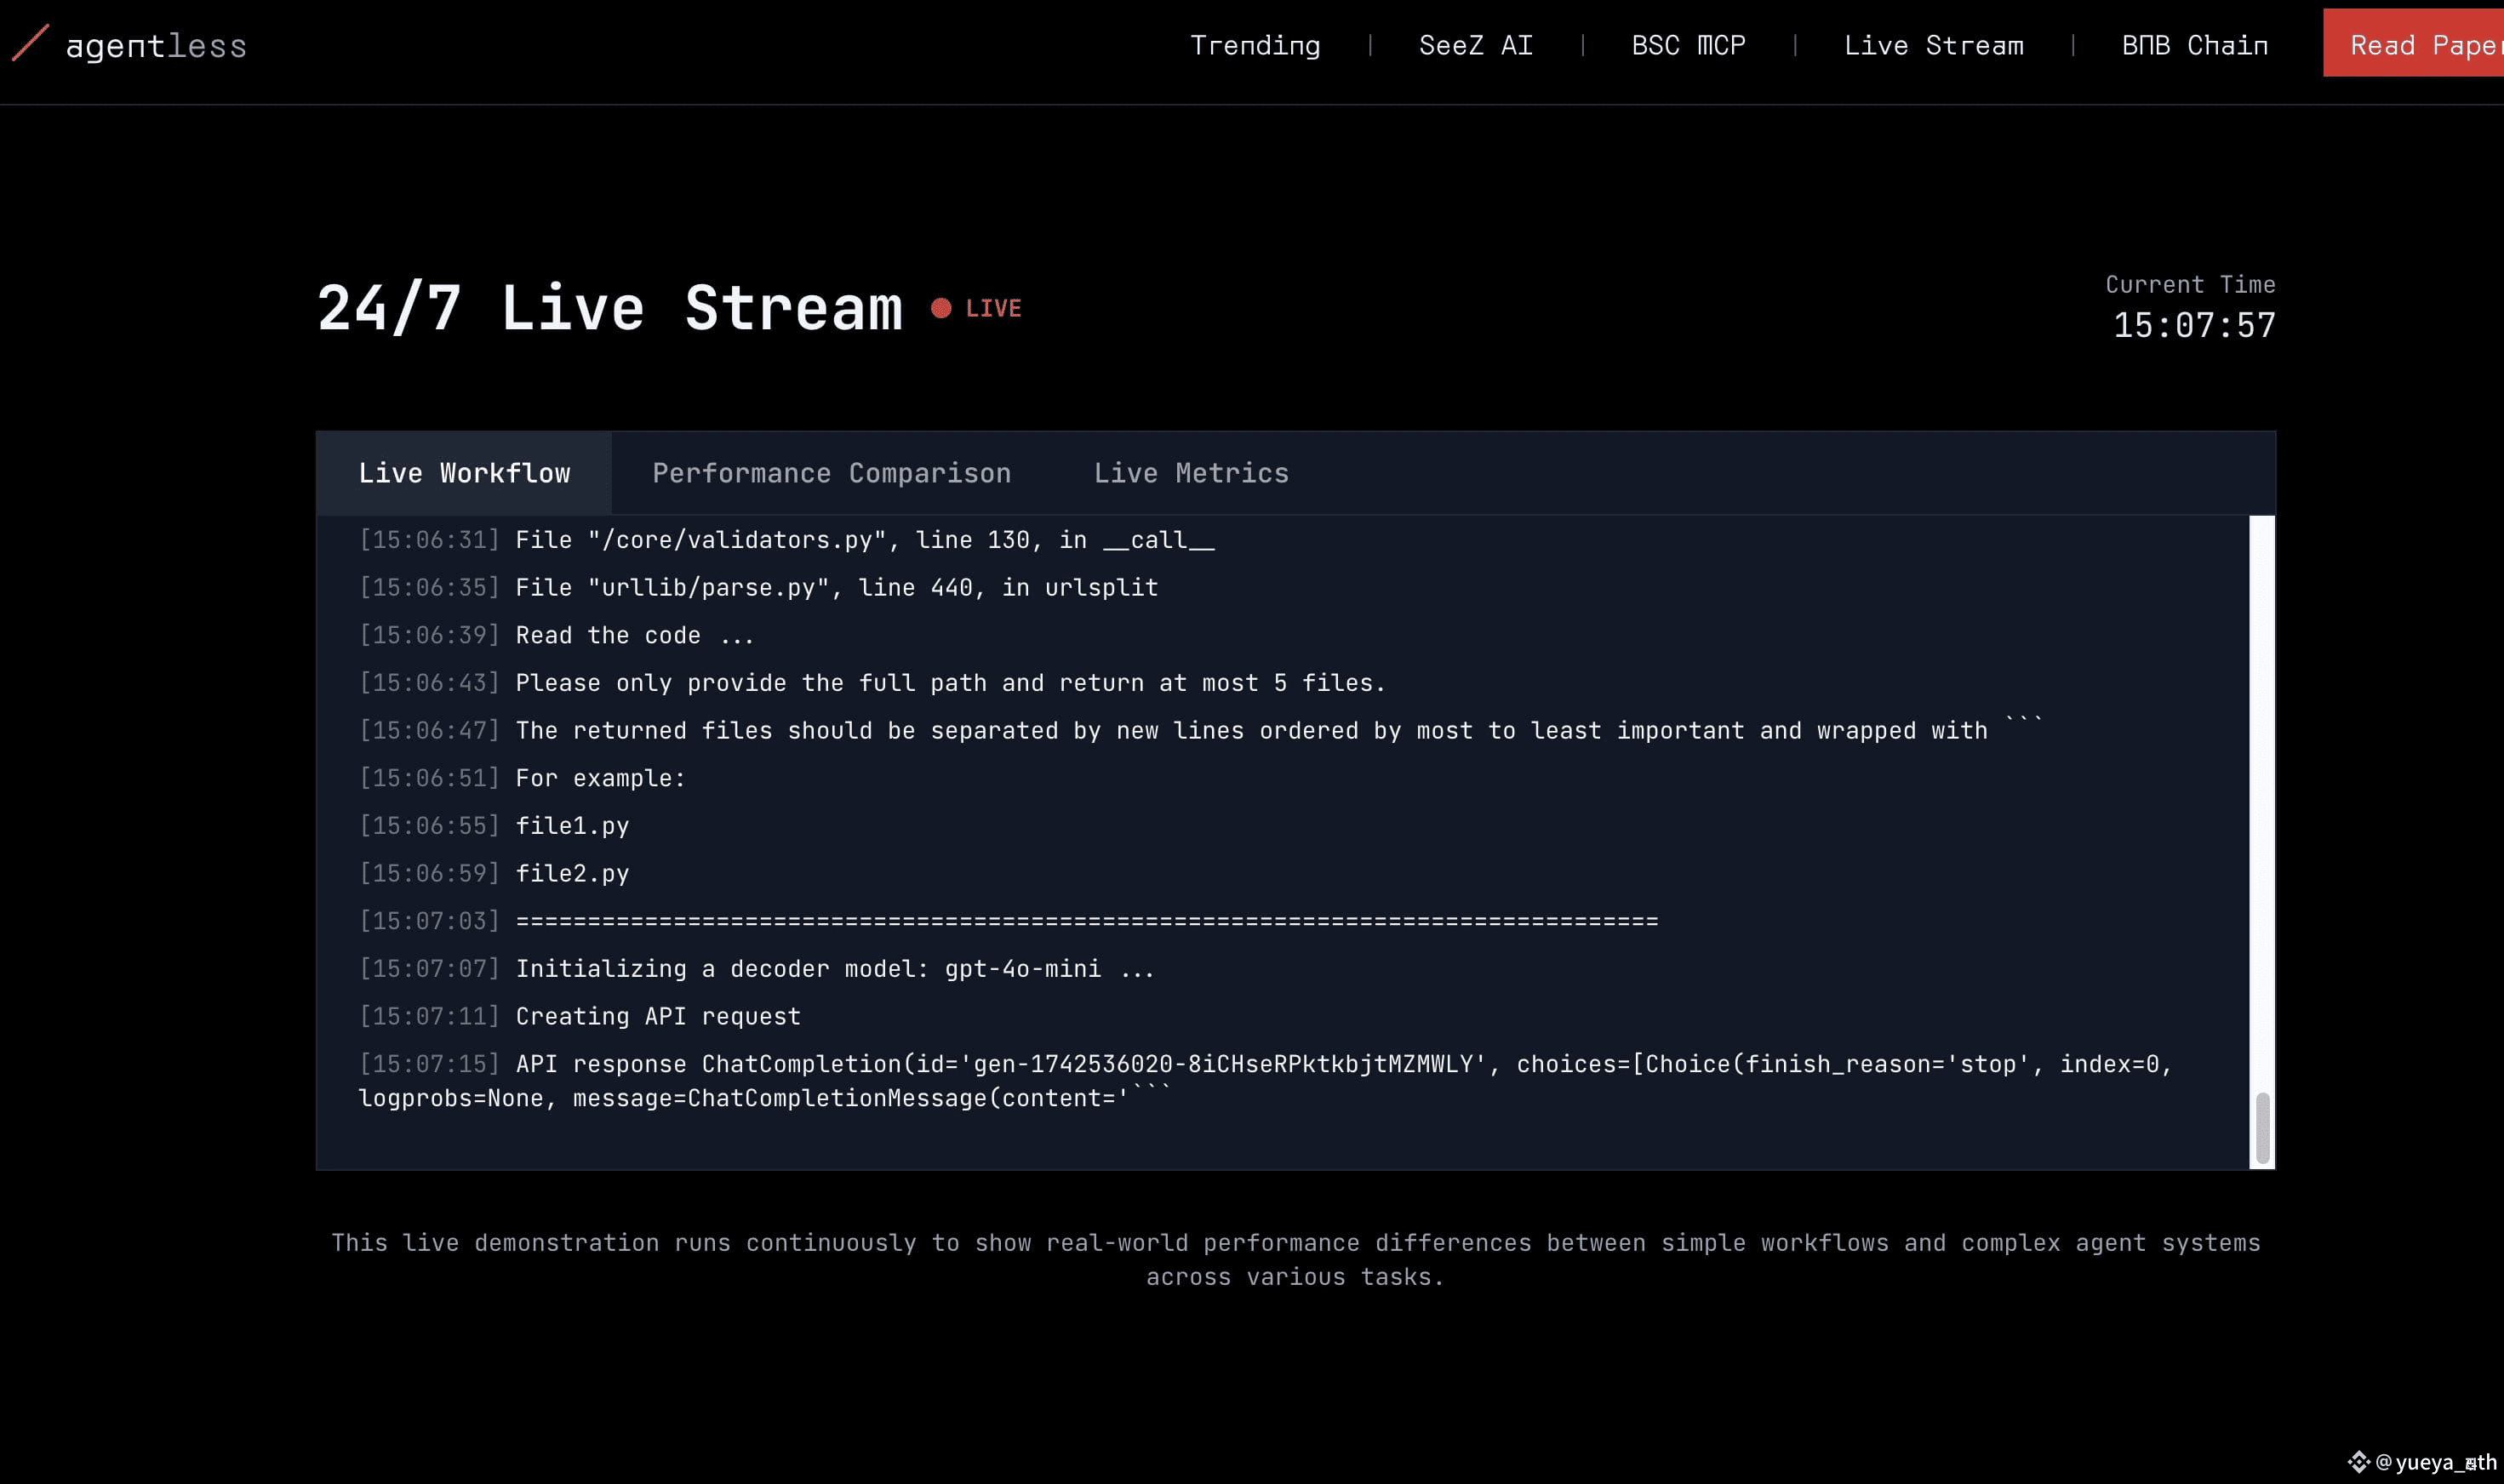This screenshot has height=1484, width=2504.
Task: Click the live demonstration description paragraph
Action: (x=1295, y=1259)
